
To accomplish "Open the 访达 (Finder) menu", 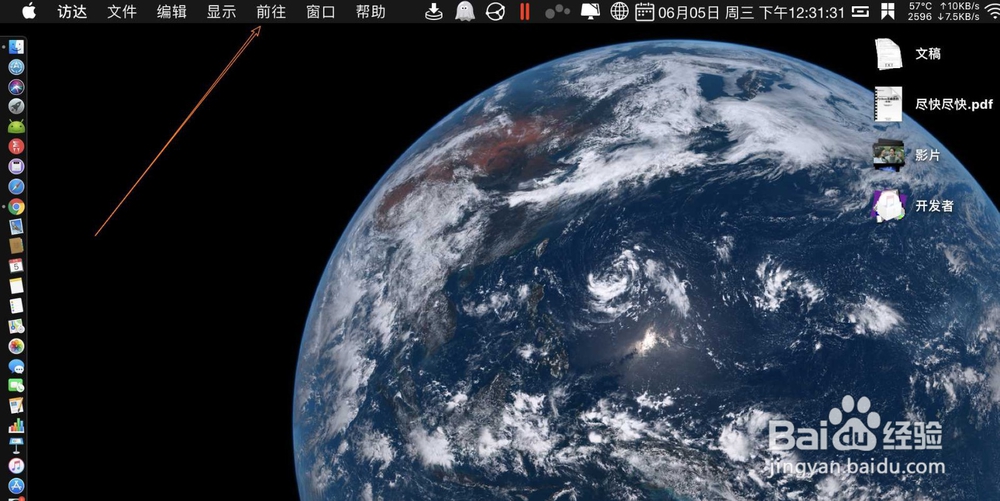I will (x=72, y=11).
